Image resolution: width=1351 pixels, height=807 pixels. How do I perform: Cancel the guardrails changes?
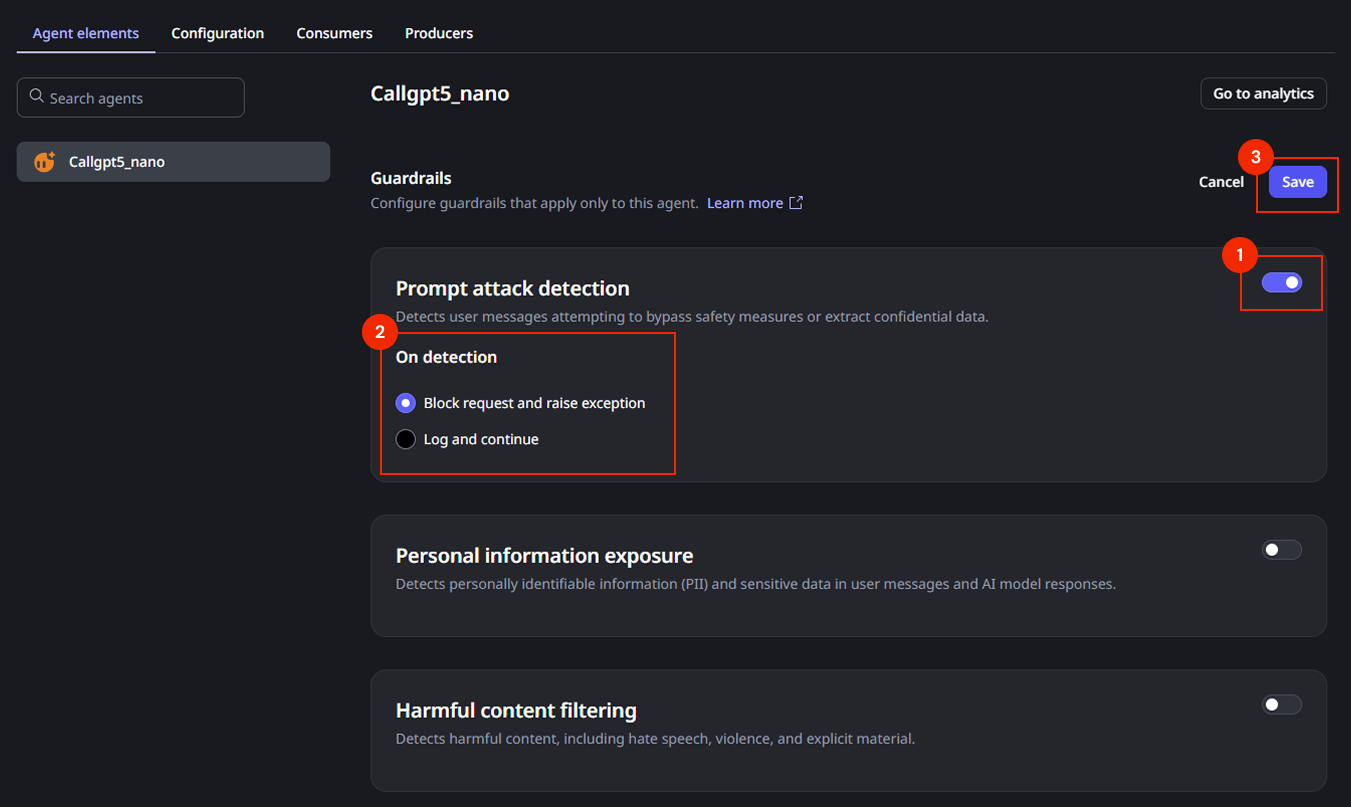click(1221, 182)
